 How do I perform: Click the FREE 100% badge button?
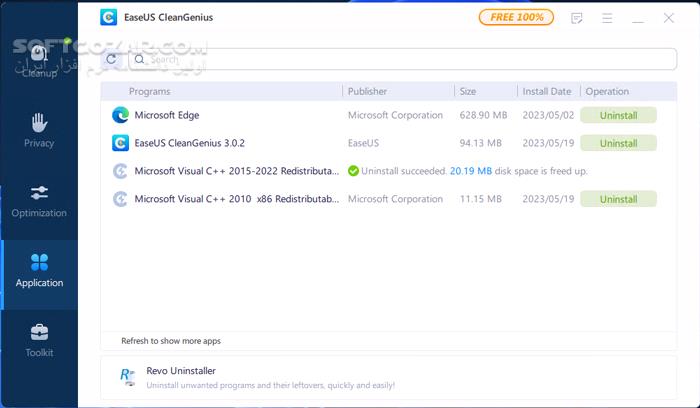(516, 17)
